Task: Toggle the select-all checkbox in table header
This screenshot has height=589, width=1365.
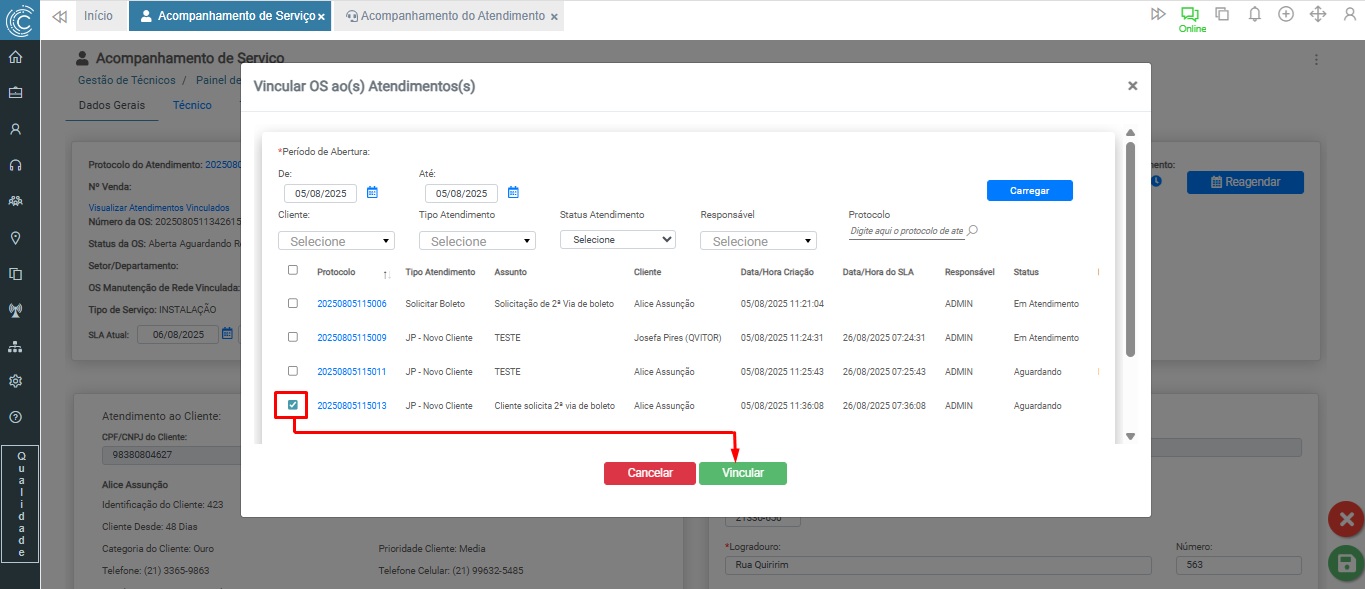Action: pyautogui.click(x=292, y=270)
